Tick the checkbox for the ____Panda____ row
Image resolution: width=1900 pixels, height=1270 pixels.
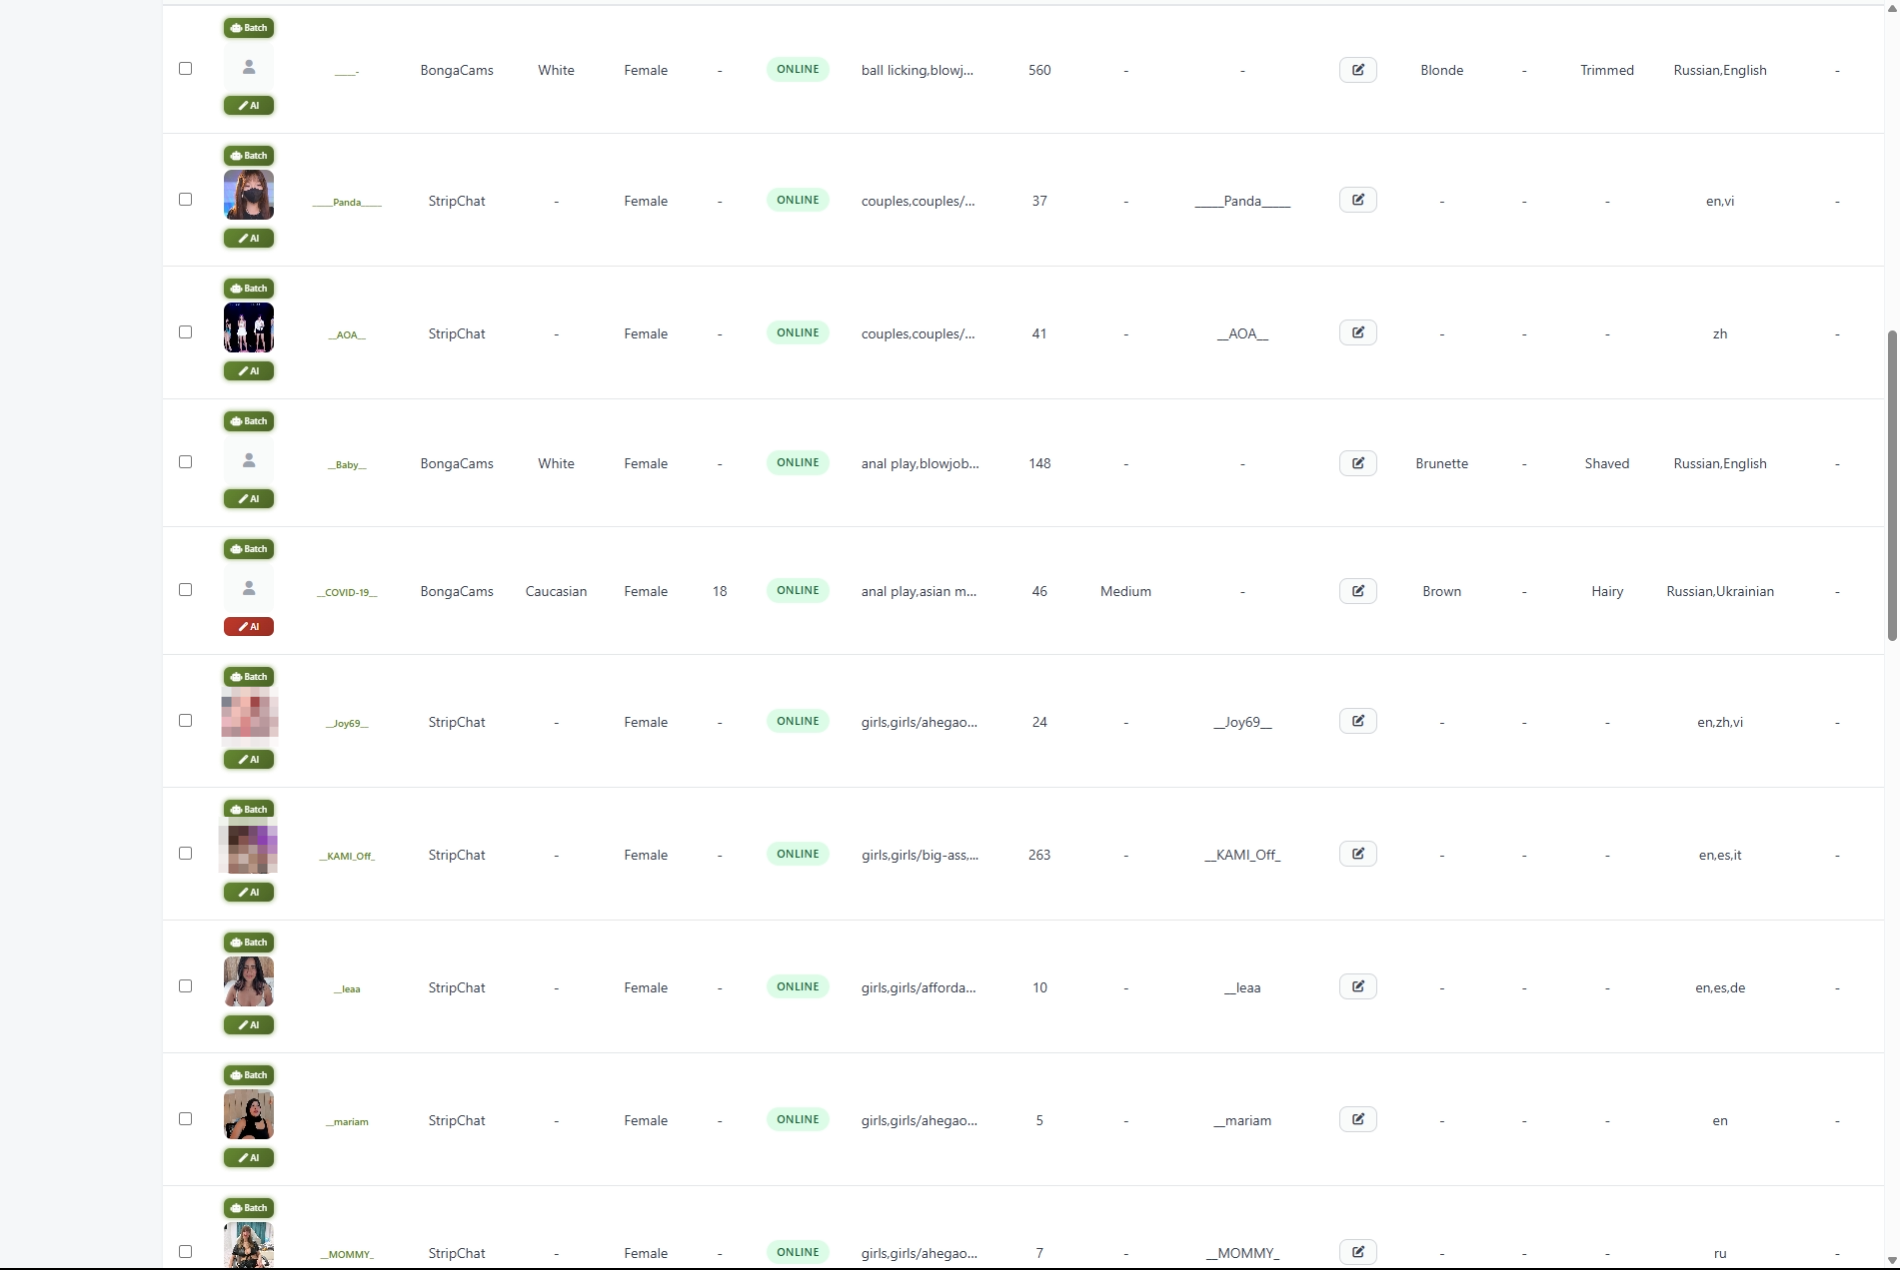tap(185, 200)
